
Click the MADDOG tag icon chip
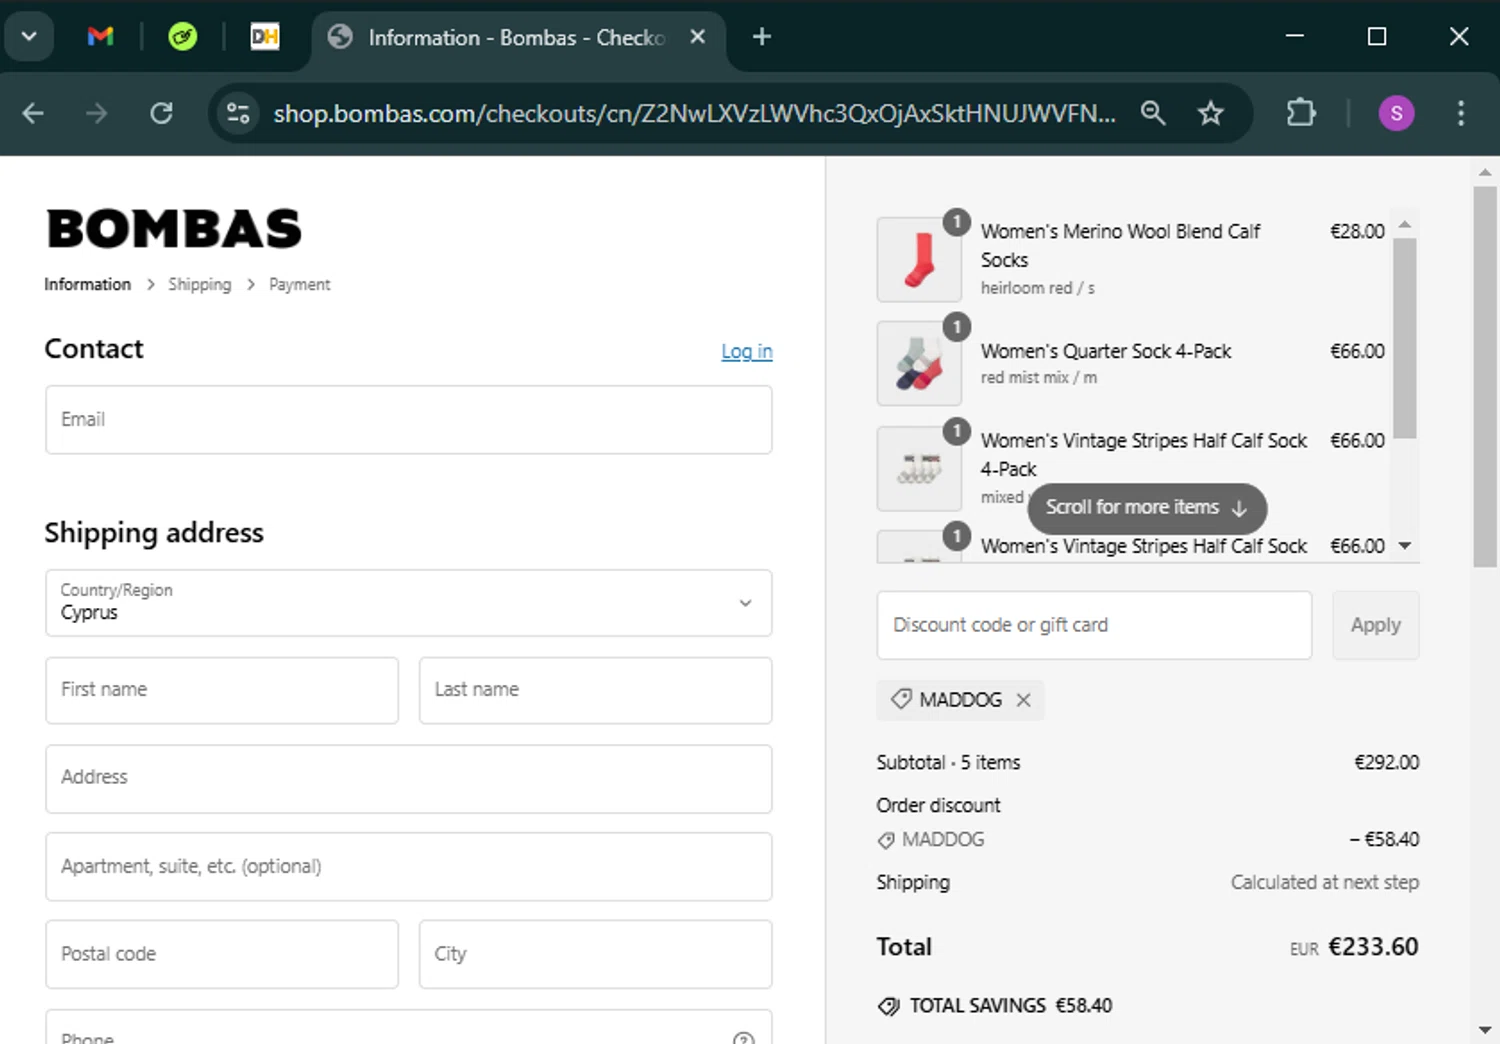click(x=901, y=700)
